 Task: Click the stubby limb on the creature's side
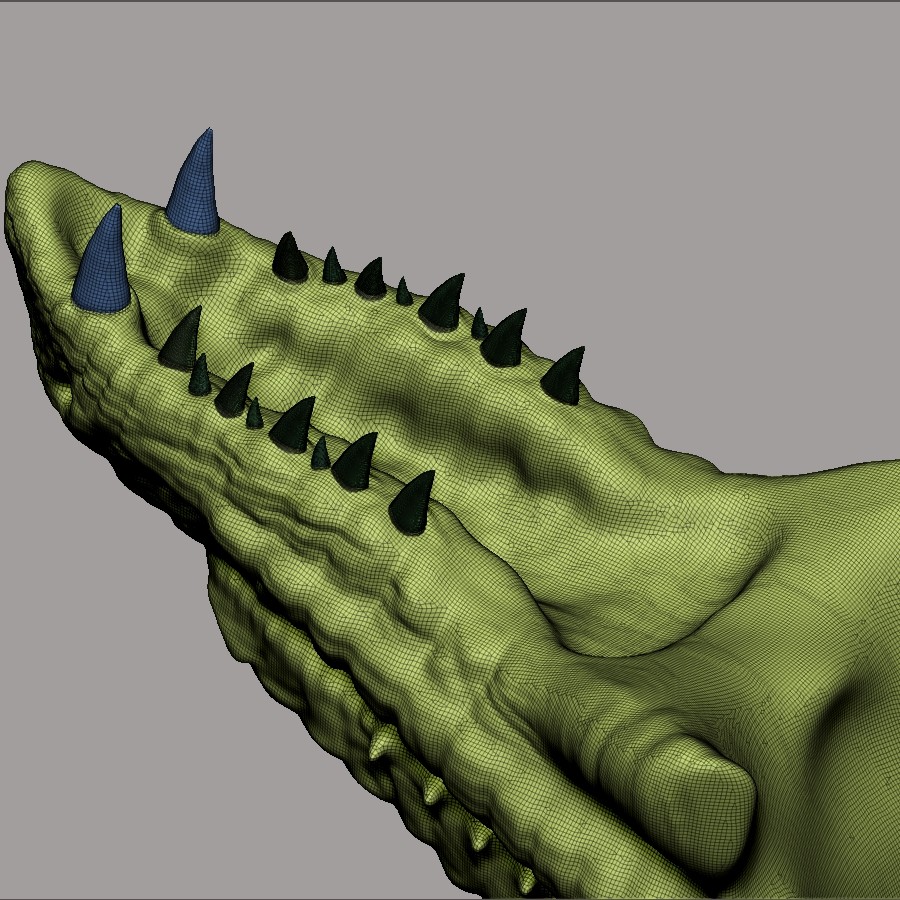tap(690, 790)
